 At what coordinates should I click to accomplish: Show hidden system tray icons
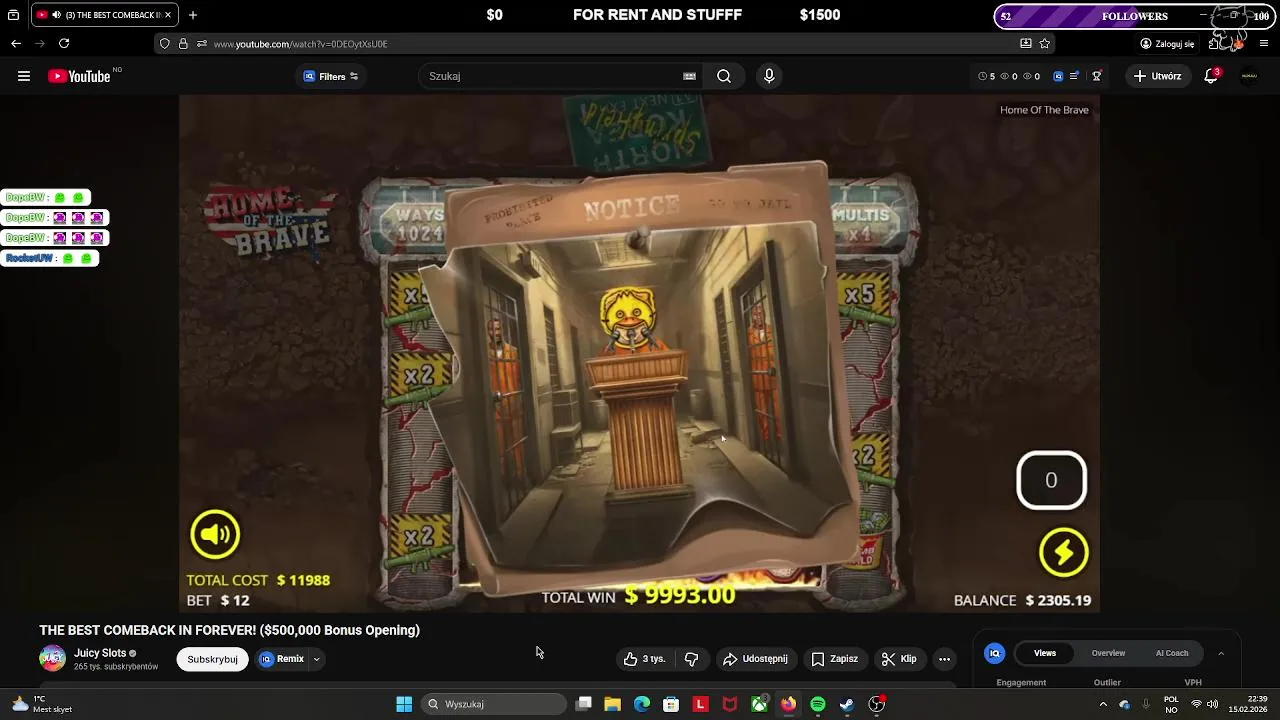click(x=1103, y=704)
